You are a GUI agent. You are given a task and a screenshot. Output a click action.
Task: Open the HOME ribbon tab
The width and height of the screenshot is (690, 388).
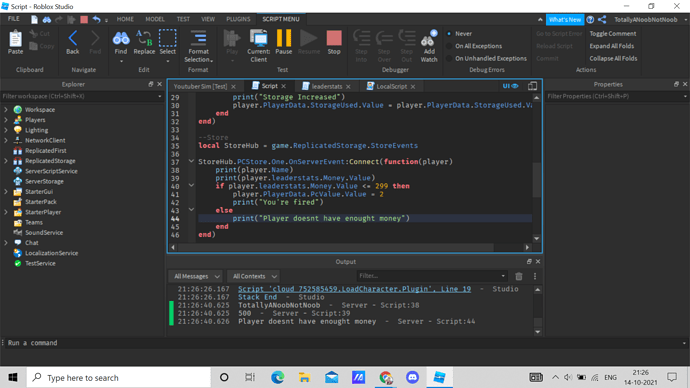pyautogui.click(x=125, y=19)
